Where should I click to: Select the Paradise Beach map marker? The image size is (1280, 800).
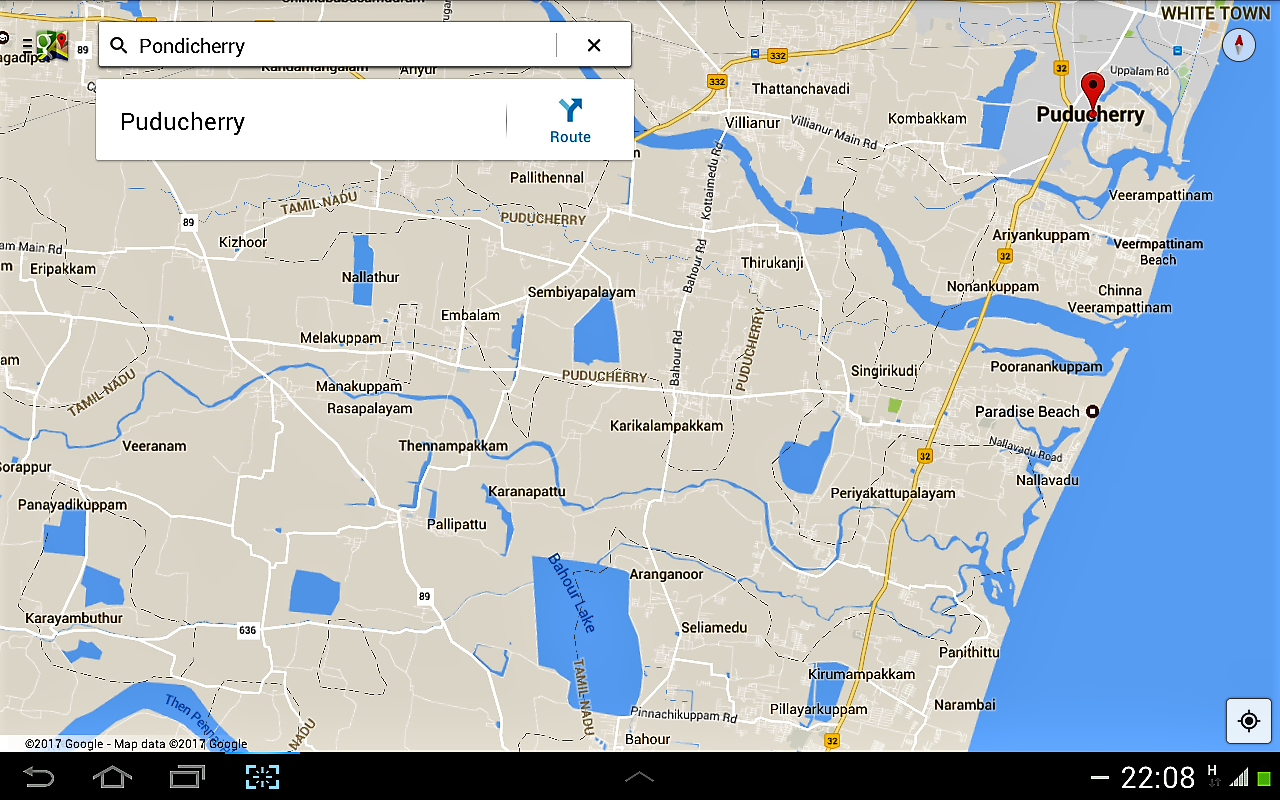coord(1093,411)
